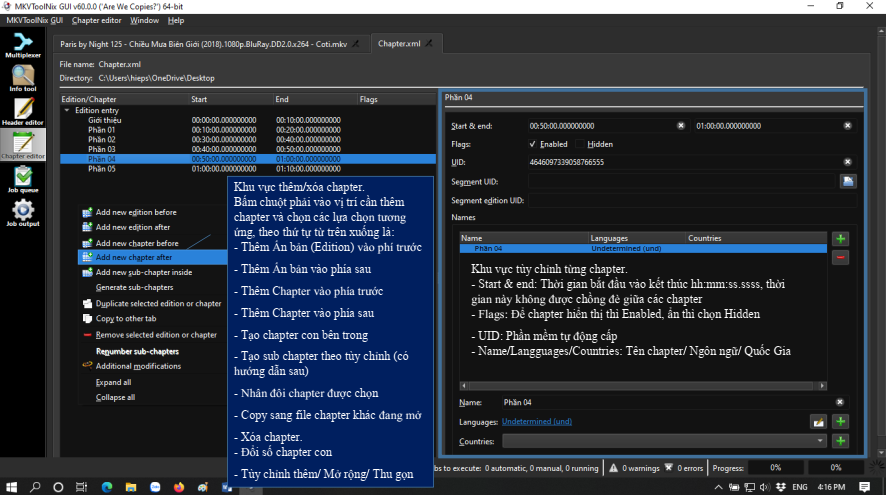Select the Phần 01 chapter row

[x=248, y=130]
